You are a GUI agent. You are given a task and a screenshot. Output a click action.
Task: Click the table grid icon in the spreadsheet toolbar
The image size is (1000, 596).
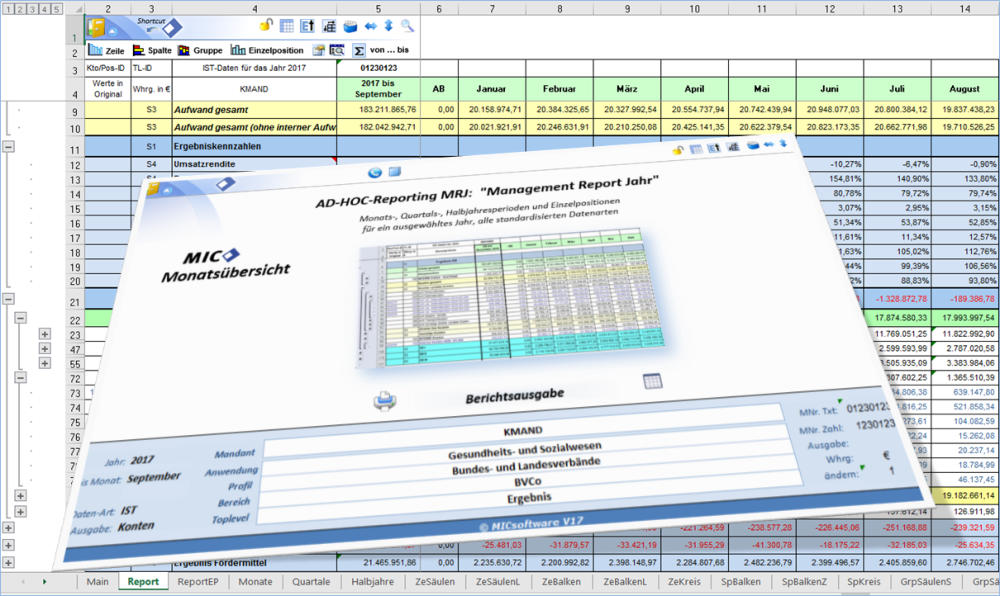(287, 25)
